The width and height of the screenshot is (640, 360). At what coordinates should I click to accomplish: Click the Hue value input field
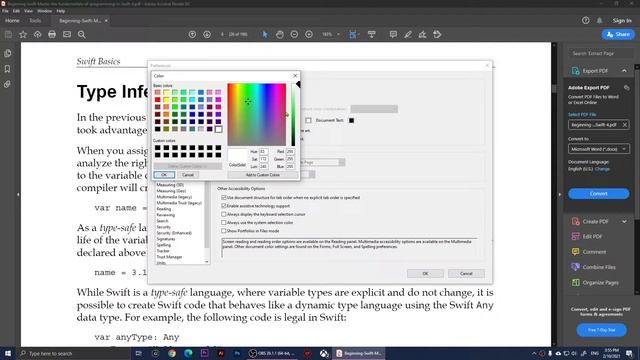(x=263, y=151)
